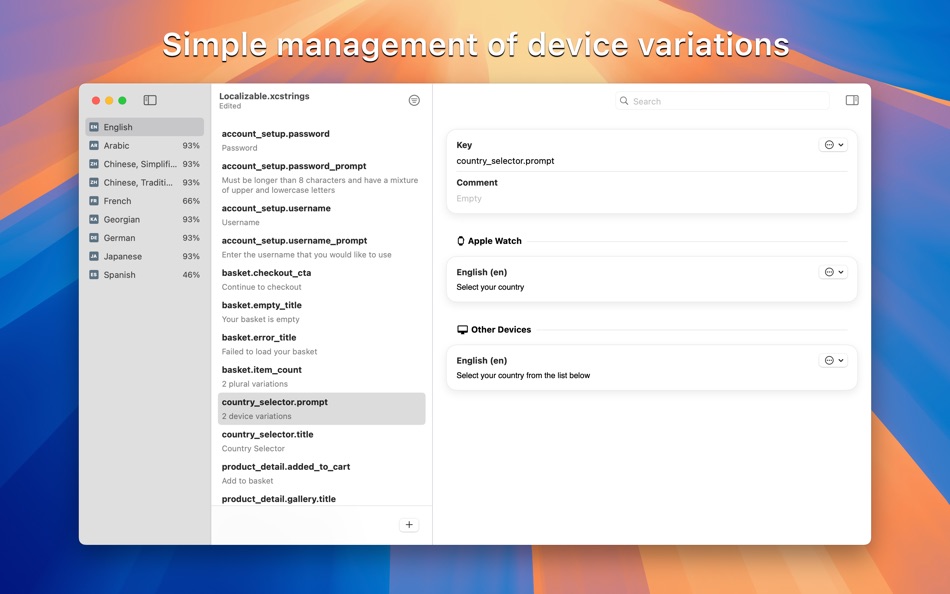
Task: Click the French language badge icon
Action: click(x=94, y=201)
